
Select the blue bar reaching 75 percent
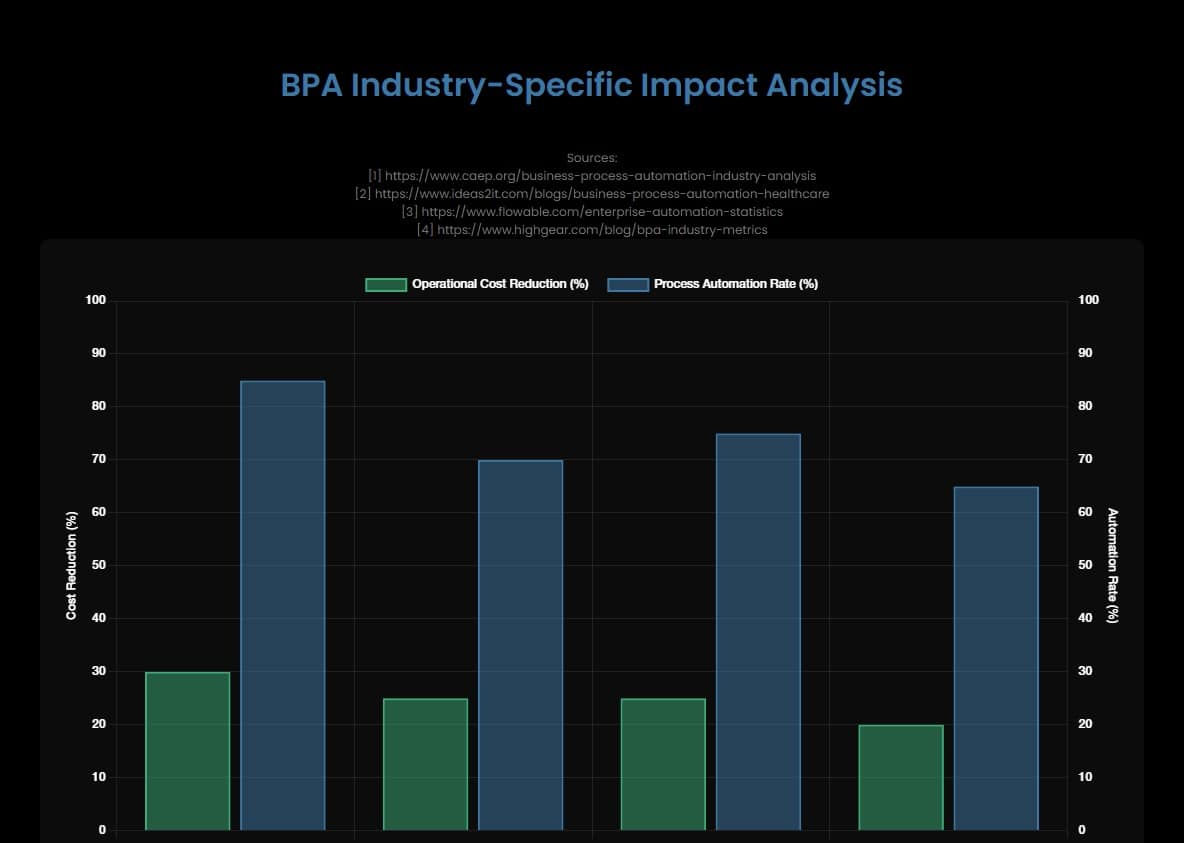coord(758,630)
